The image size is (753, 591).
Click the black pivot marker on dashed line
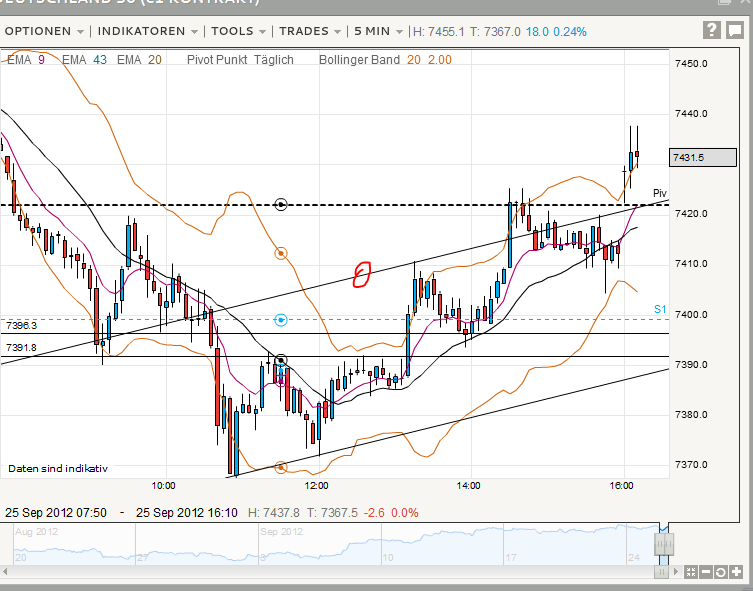[x=281, y=205]
